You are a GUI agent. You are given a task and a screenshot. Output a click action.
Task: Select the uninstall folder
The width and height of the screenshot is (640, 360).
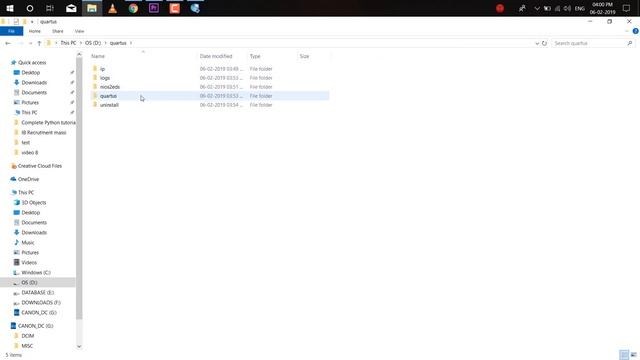pos(109,105)
